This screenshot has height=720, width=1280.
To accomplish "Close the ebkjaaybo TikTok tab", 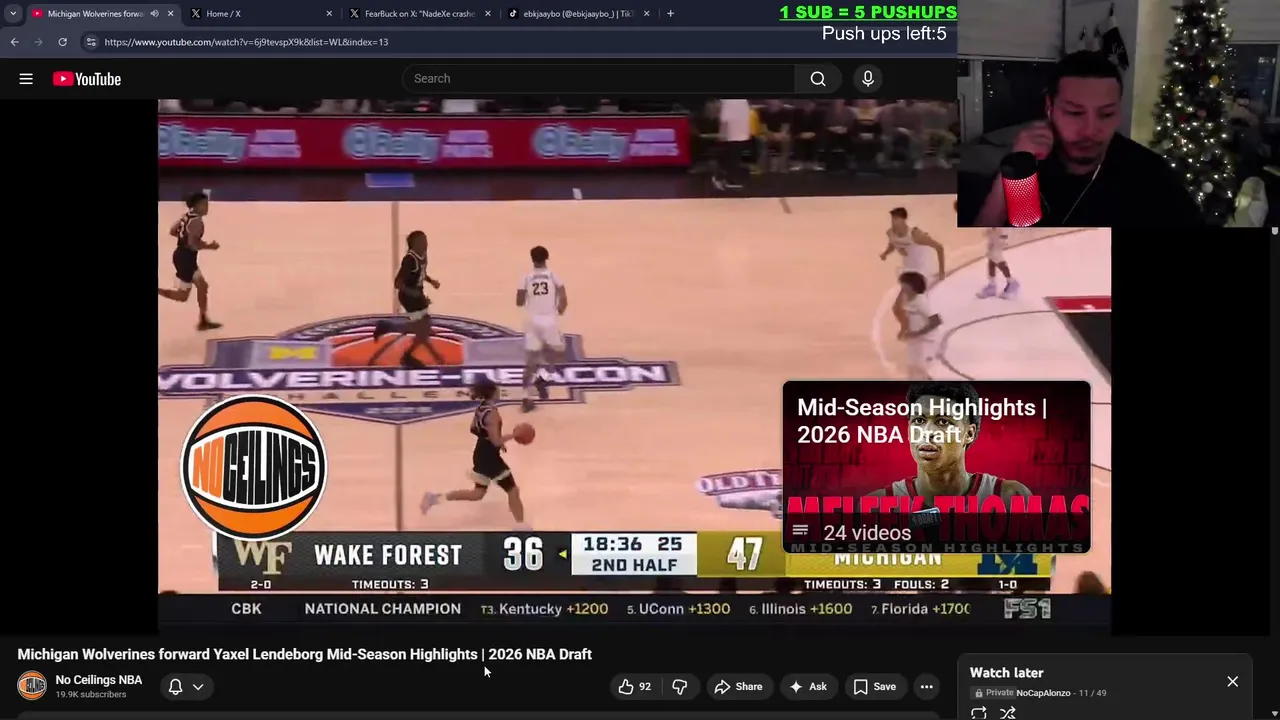I will tap(646, 14).
